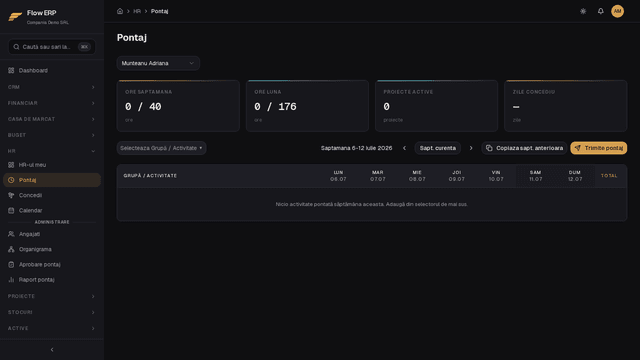Screen dimensions: 640x360
Task: Click the Calendar icon in sidebar
Action: tap(11, 211)
